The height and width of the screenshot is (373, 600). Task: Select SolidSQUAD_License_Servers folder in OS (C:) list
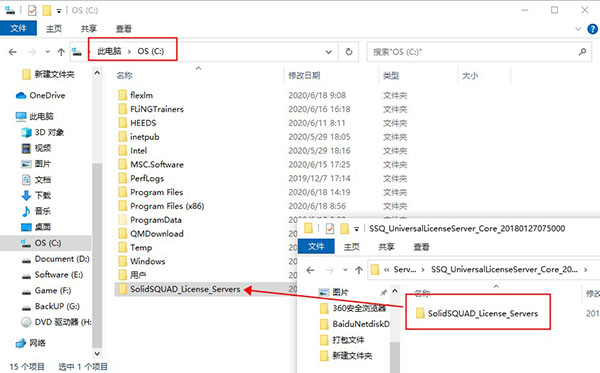(x=185, y=289)
